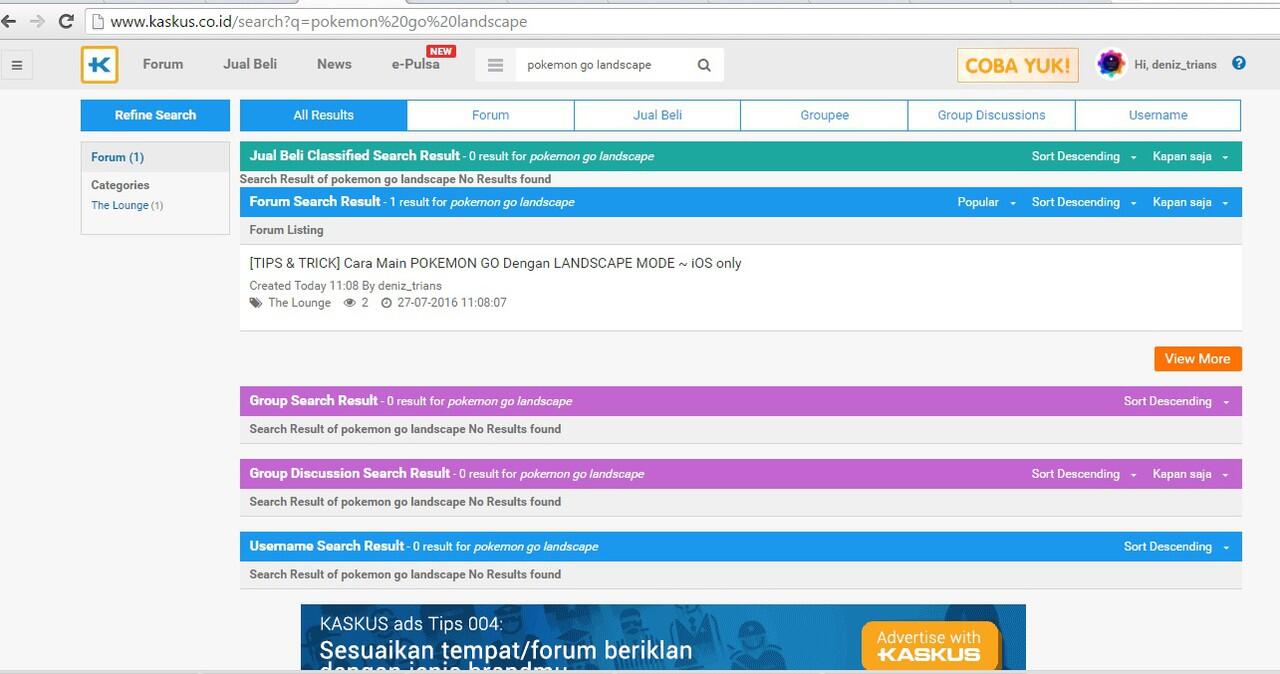Click The Lounge tag under thread
This screenshot has height=674, width=1280.
click(299, 303)
